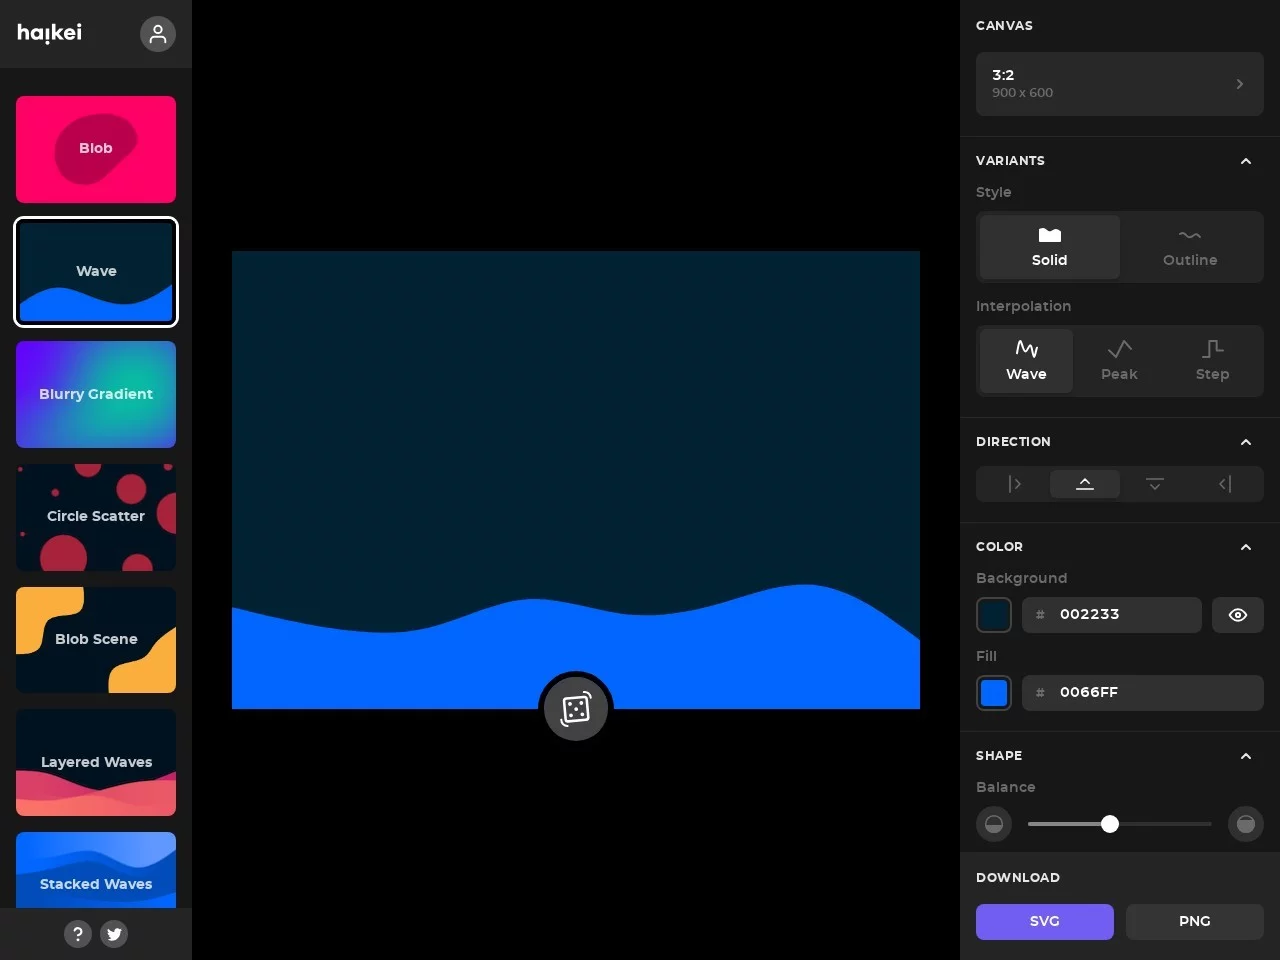Click the high balance icon right of slider
1280x960 pixels.
(1245, 824)
